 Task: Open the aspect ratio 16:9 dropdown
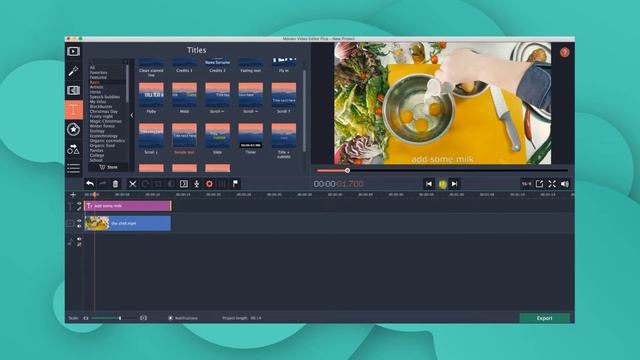pyautogui.click(x=527, y=184)
